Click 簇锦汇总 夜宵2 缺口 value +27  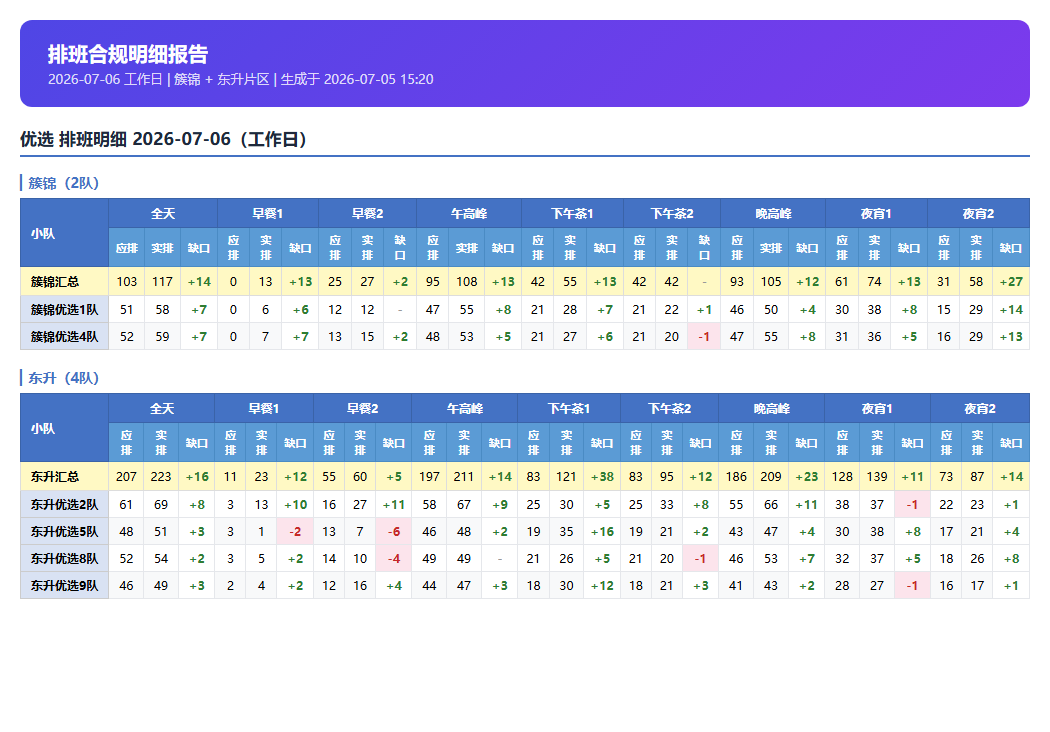tap(1010, 282)
